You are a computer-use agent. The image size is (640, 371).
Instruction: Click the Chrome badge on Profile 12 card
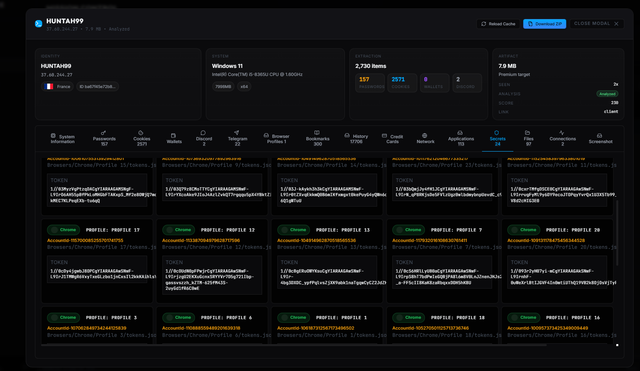click(178, 230)
